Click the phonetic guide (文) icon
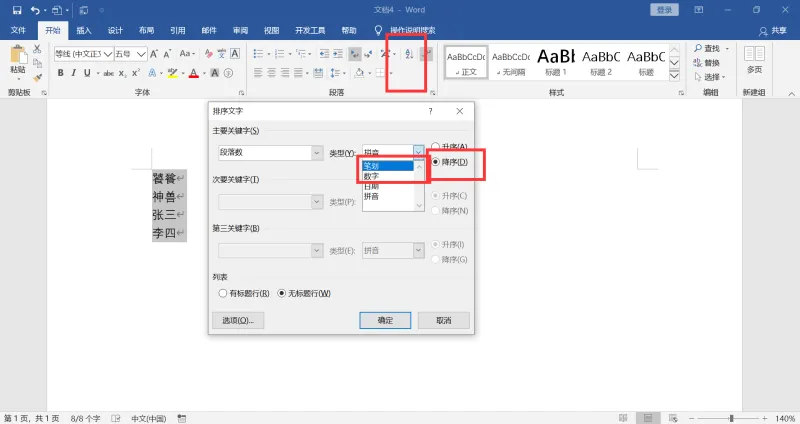800x424 pixels. click(x=221, y=54)
